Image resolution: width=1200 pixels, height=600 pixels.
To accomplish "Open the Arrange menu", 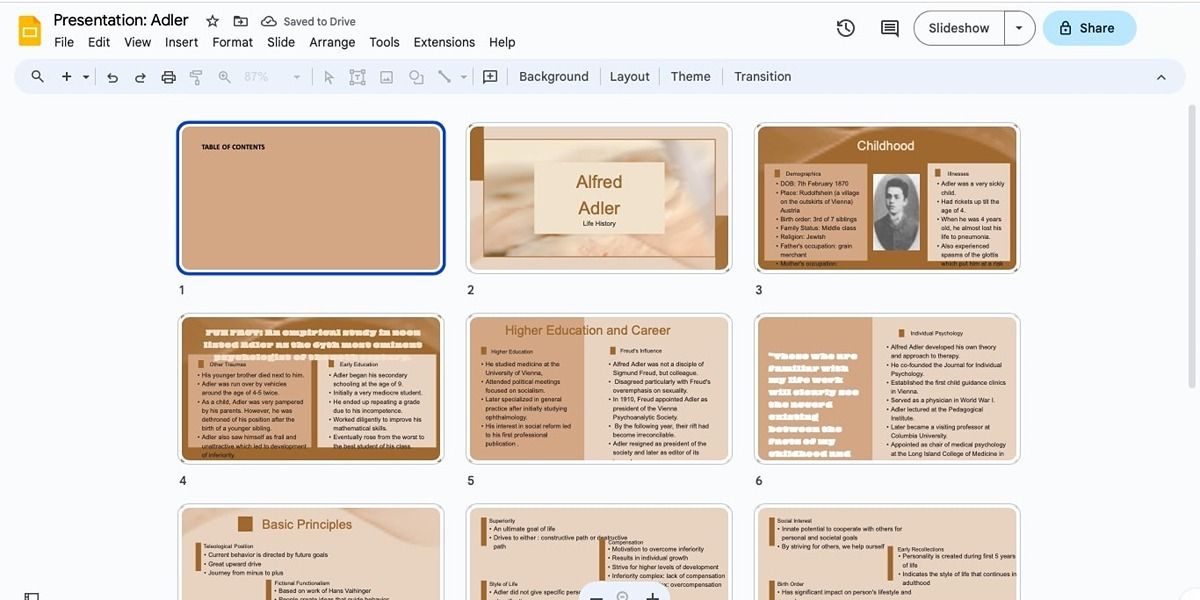I will tap(331, 42).
